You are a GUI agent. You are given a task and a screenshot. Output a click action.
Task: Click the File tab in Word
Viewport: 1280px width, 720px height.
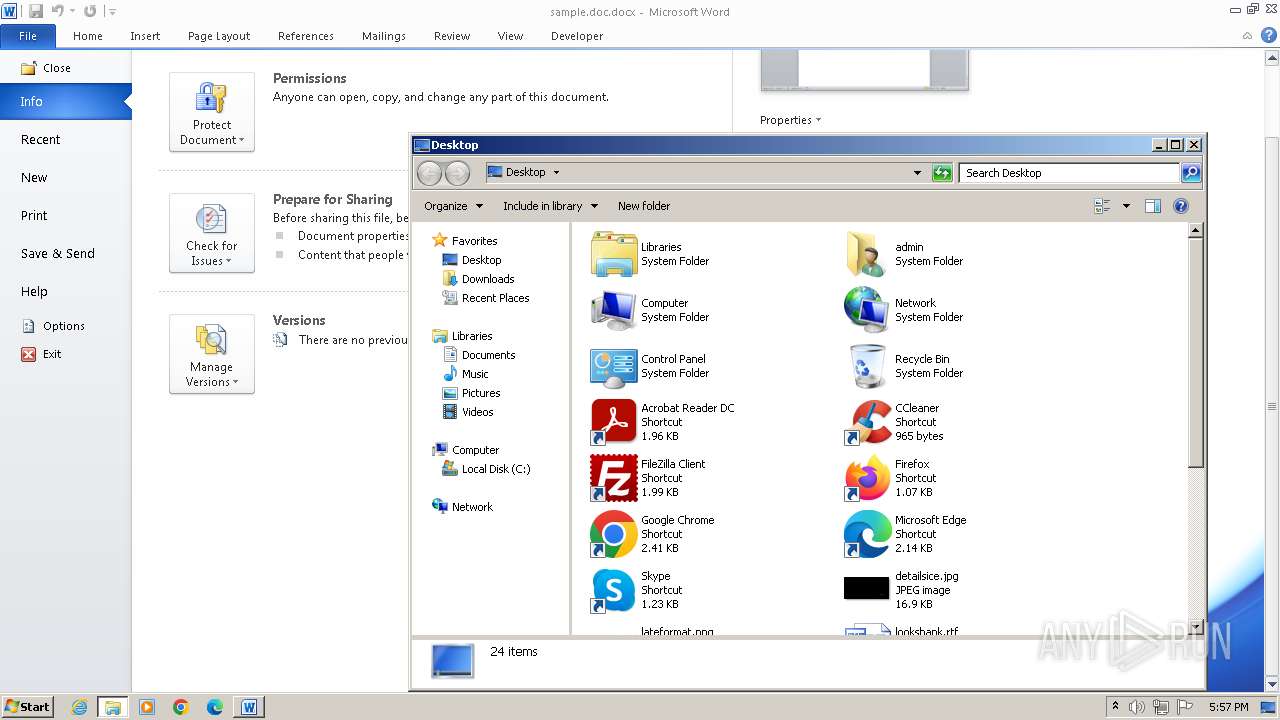point(28,36)
